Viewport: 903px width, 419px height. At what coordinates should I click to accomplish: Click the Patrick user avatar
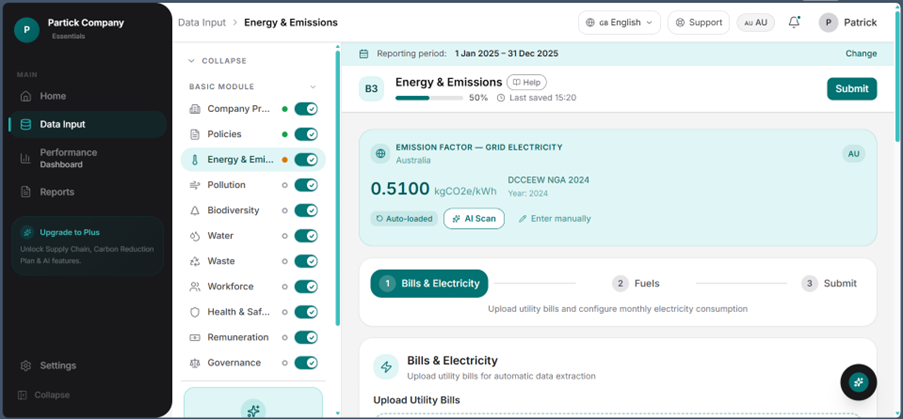click(x=828, y=22)
